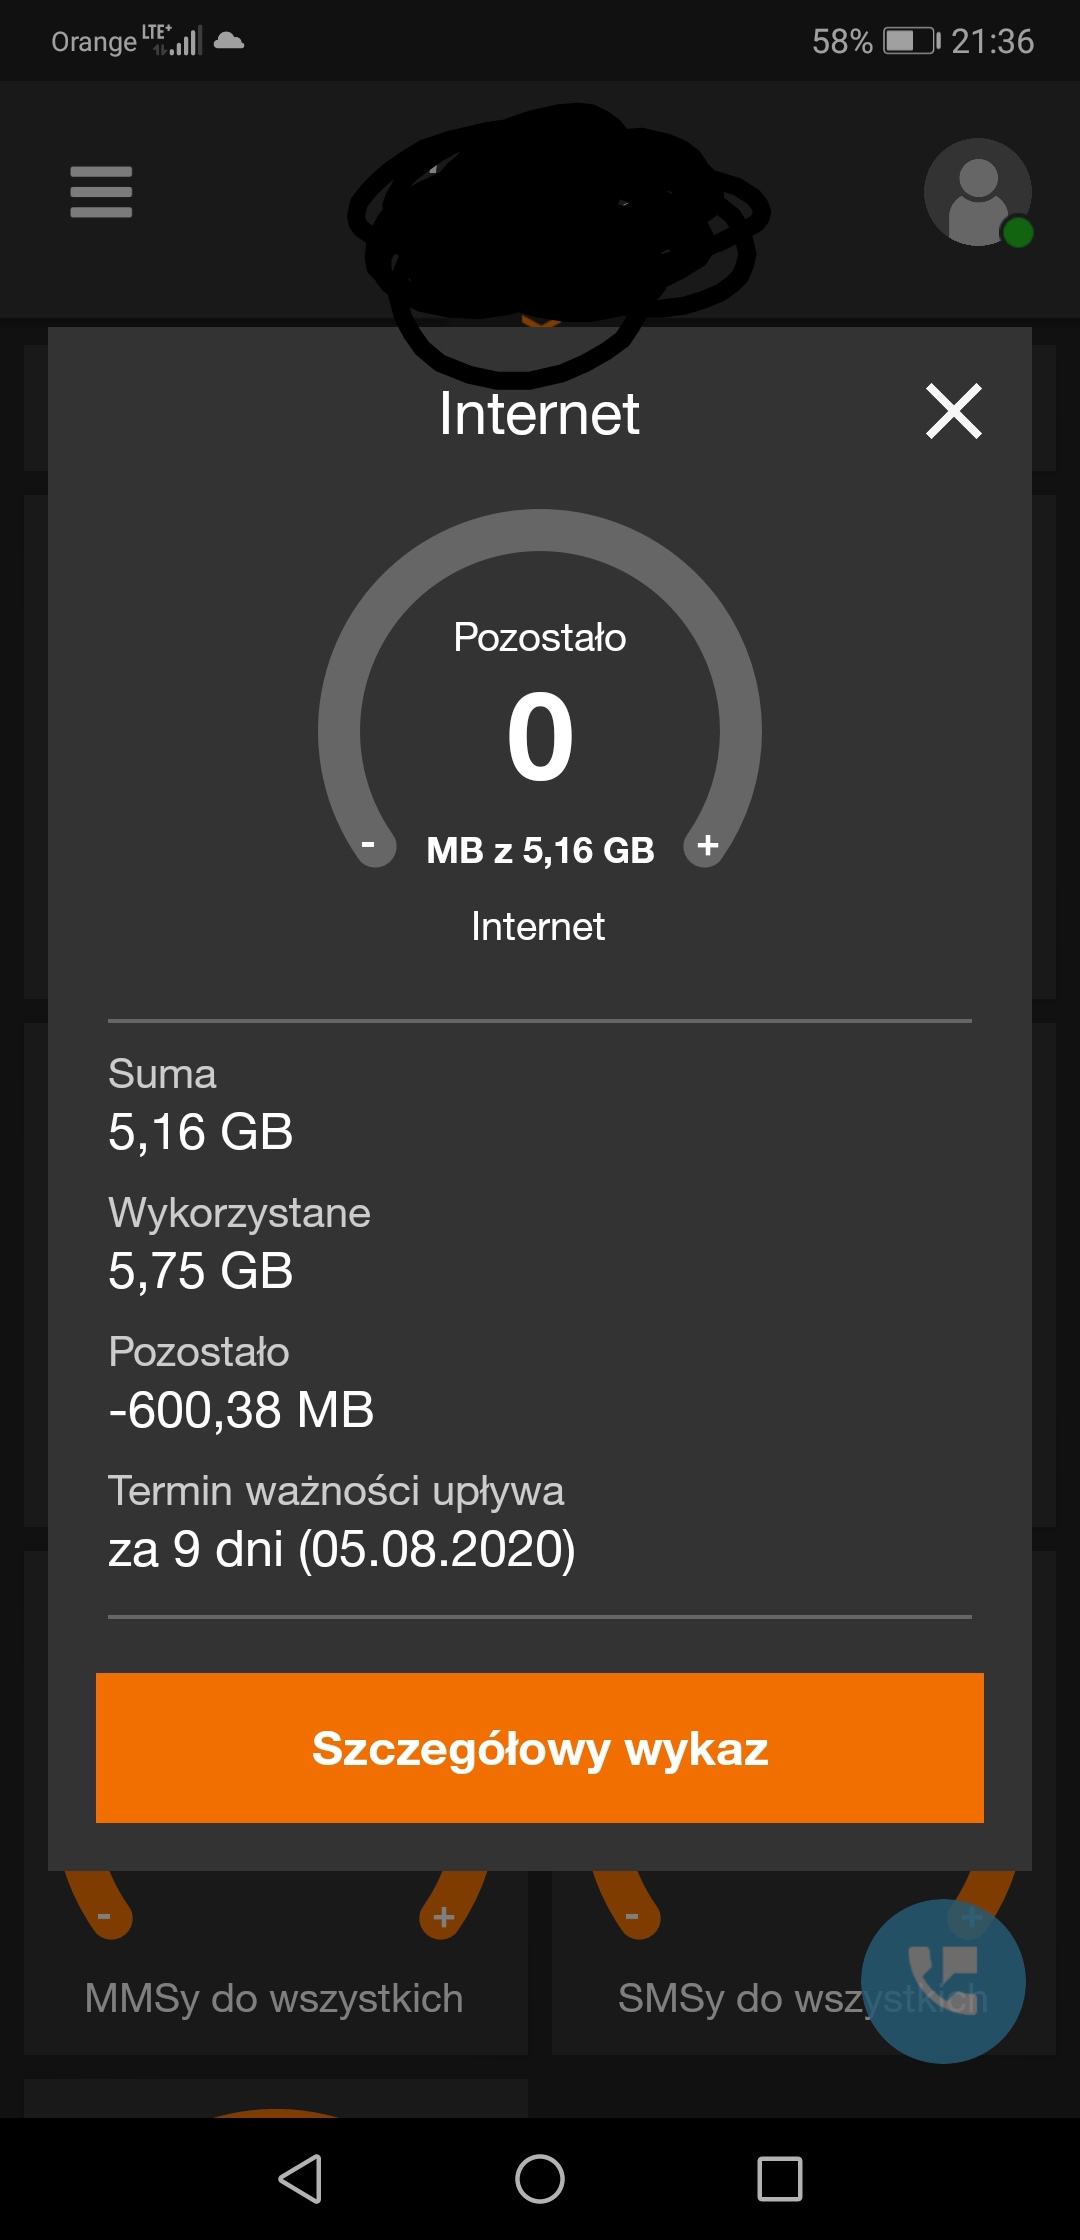Tap the cloud status bar icon
1080x2240 pixels.
point(229,41)
